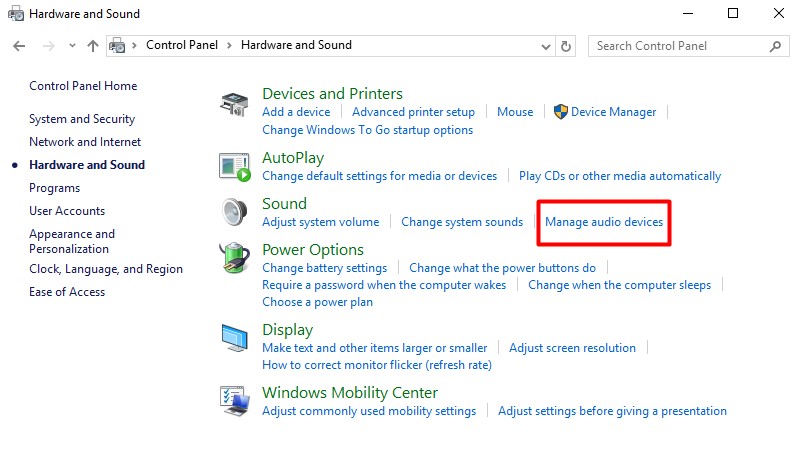Screen dimensions: 798x461
Task: Open Device Manager link
Action: (613, 112)
